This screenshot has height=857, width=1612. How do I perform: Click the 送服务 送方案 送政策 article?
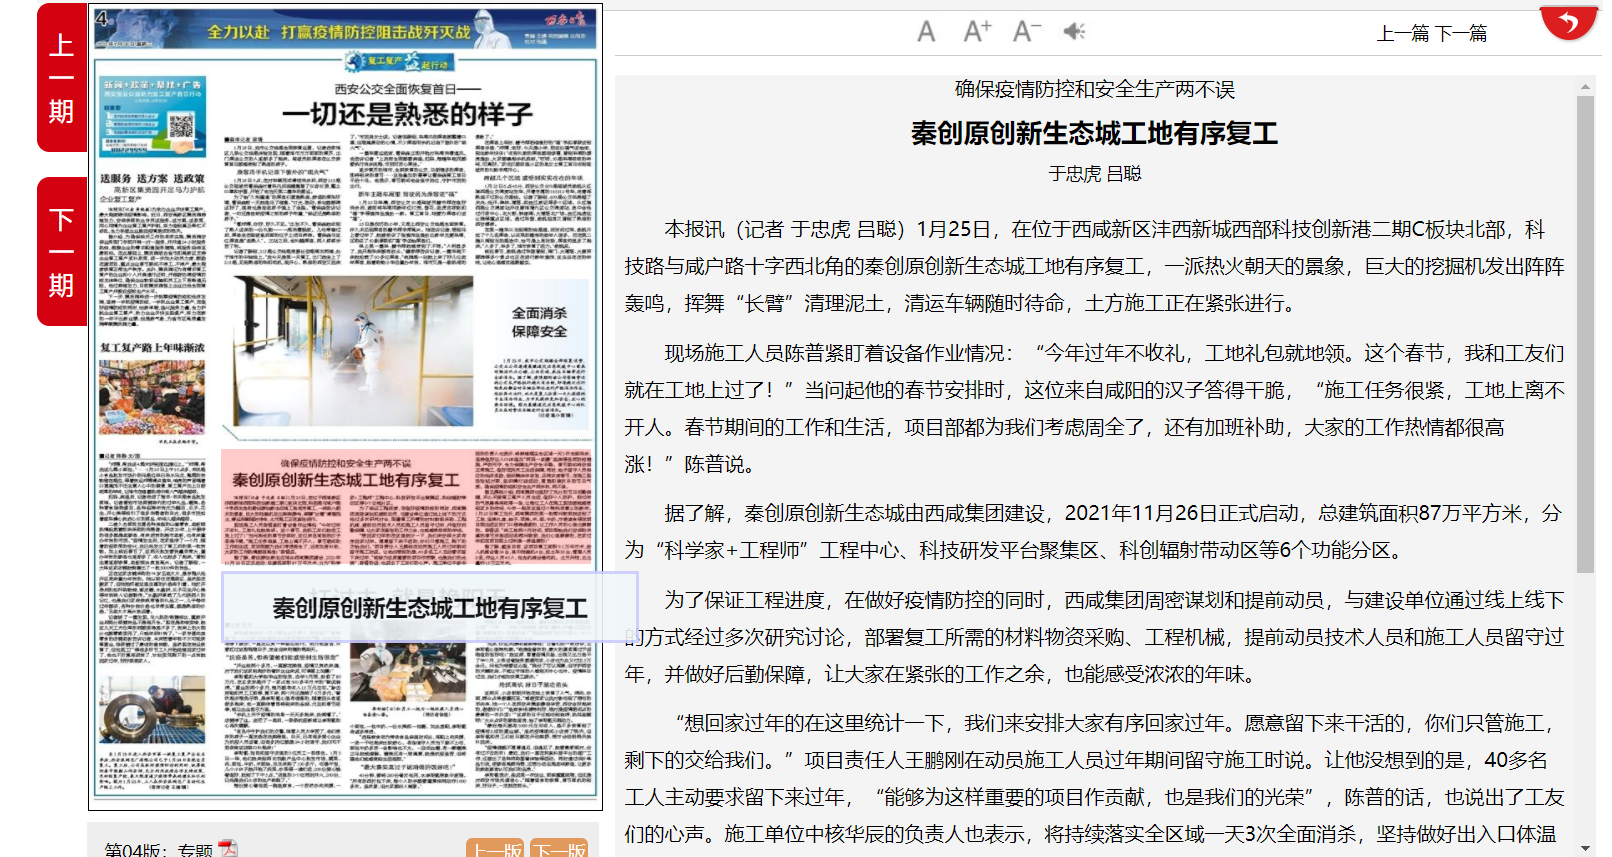[152, 250]
